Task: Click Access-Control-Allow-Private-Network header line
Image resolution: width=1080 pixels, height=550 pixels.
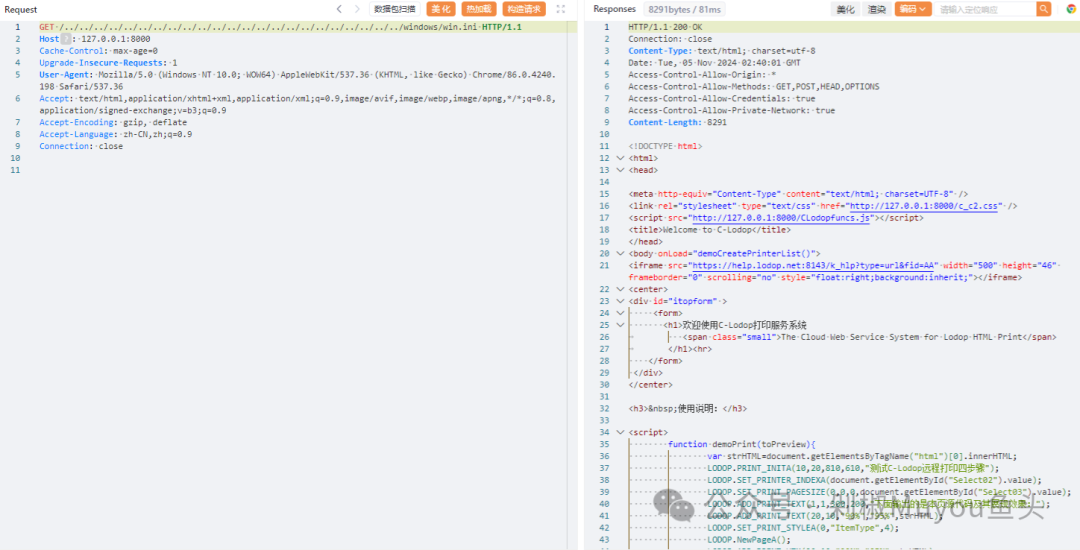Action: click(731, 110)
